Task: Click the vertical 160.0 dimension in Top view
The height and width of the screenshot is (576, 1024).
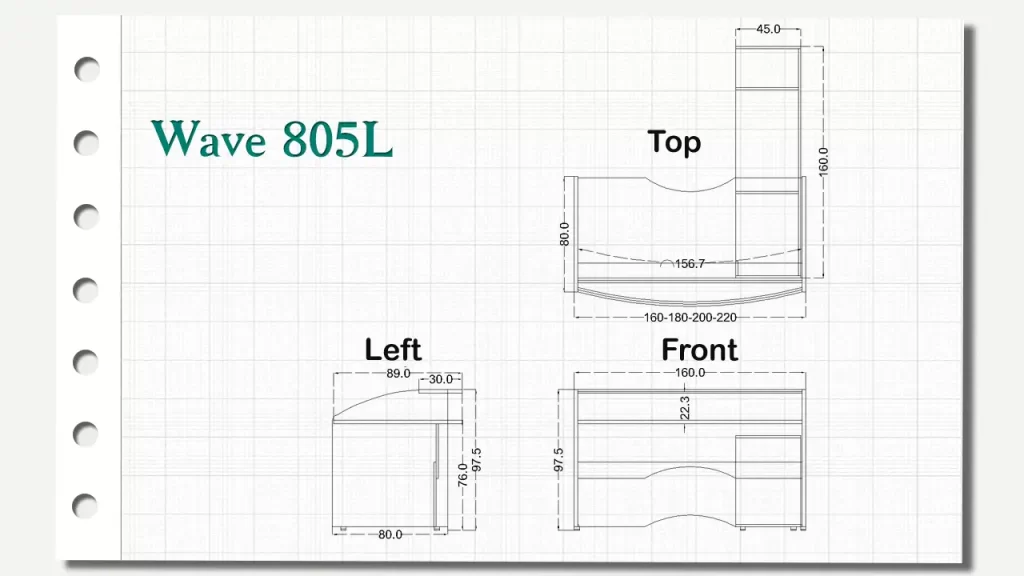Action: pos(823,162)
